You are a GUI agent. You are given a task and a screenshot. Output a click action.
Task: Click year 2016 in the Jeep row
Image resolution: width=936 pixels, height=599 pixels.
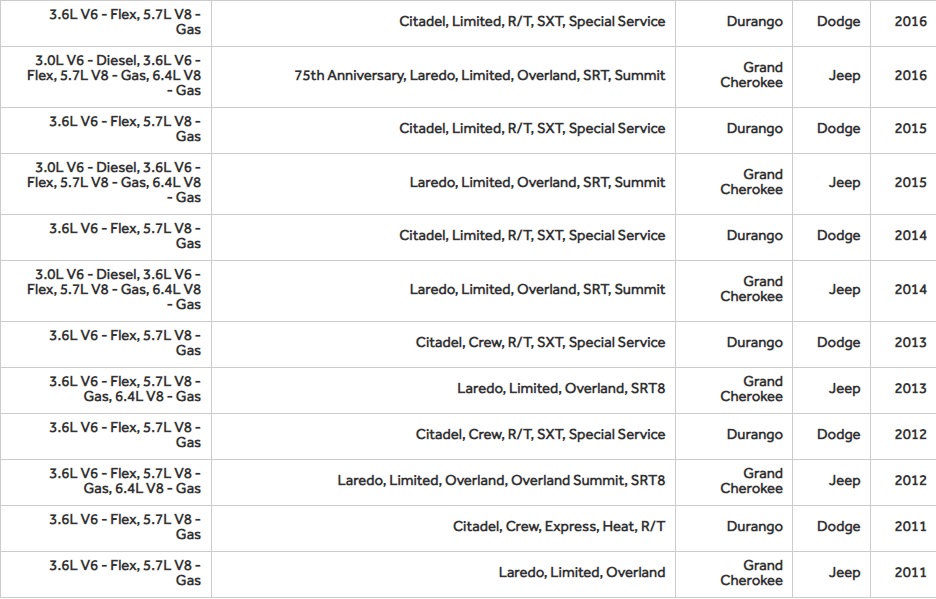(910, 76)
